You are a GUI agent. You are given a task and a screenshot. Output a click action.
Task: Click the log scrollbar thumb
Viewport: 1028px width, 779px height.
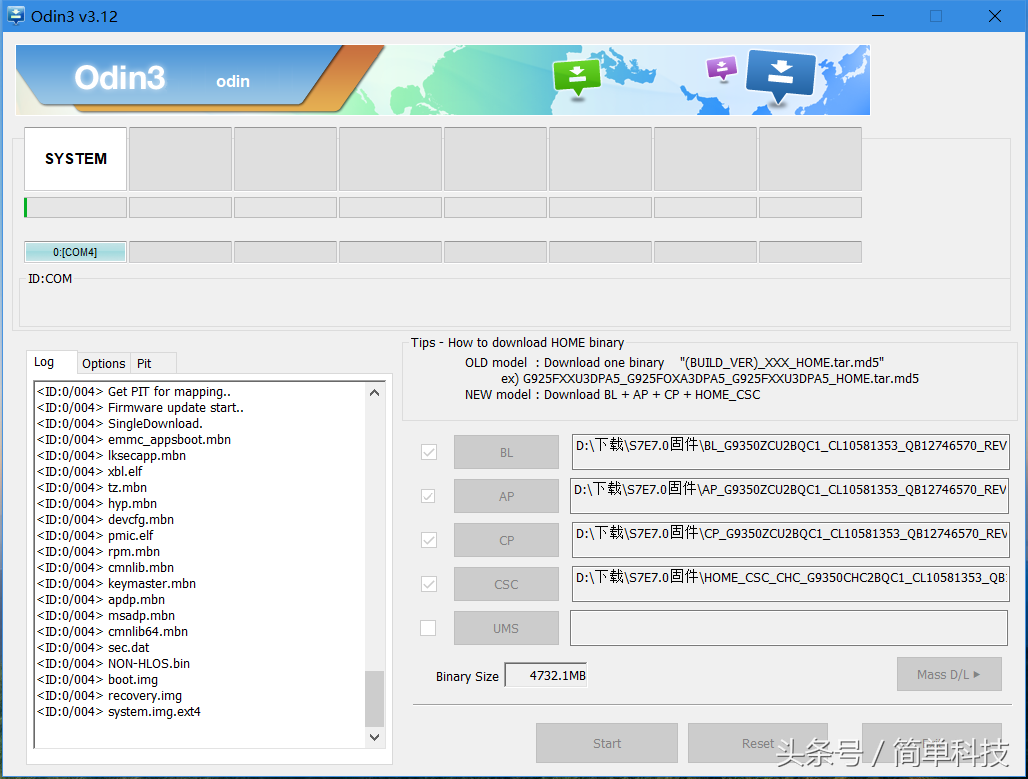[374, 699]
